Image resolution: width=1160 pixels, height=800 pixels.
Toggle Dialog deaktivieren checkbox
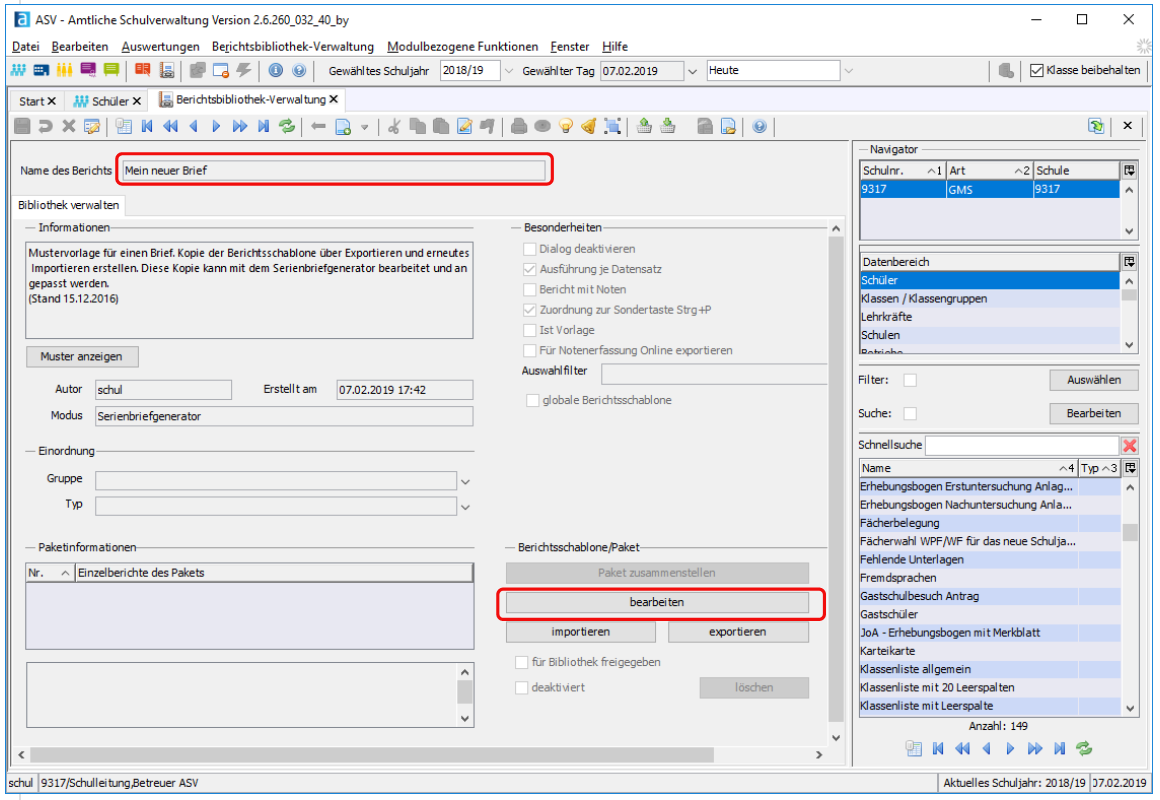pos(530,249)
